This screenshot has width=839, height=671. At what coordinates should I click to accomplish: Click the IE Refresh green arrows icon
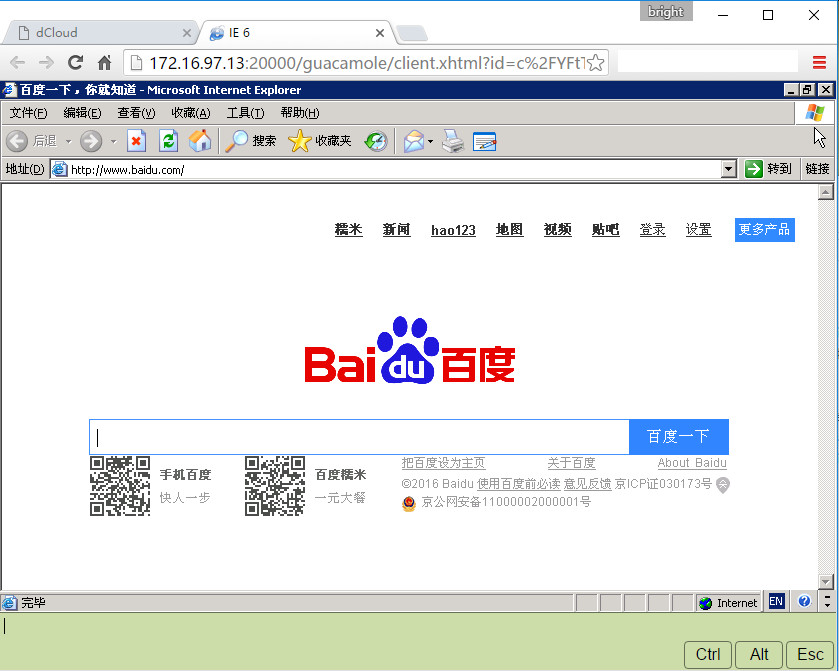click(x=169, y=141)
